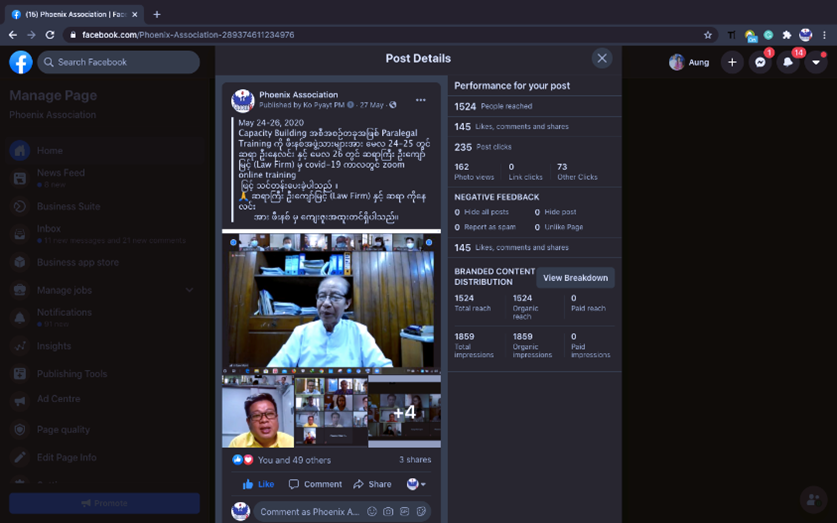
Task: Open Insights in the sidebar
Action: click(104, 346)
